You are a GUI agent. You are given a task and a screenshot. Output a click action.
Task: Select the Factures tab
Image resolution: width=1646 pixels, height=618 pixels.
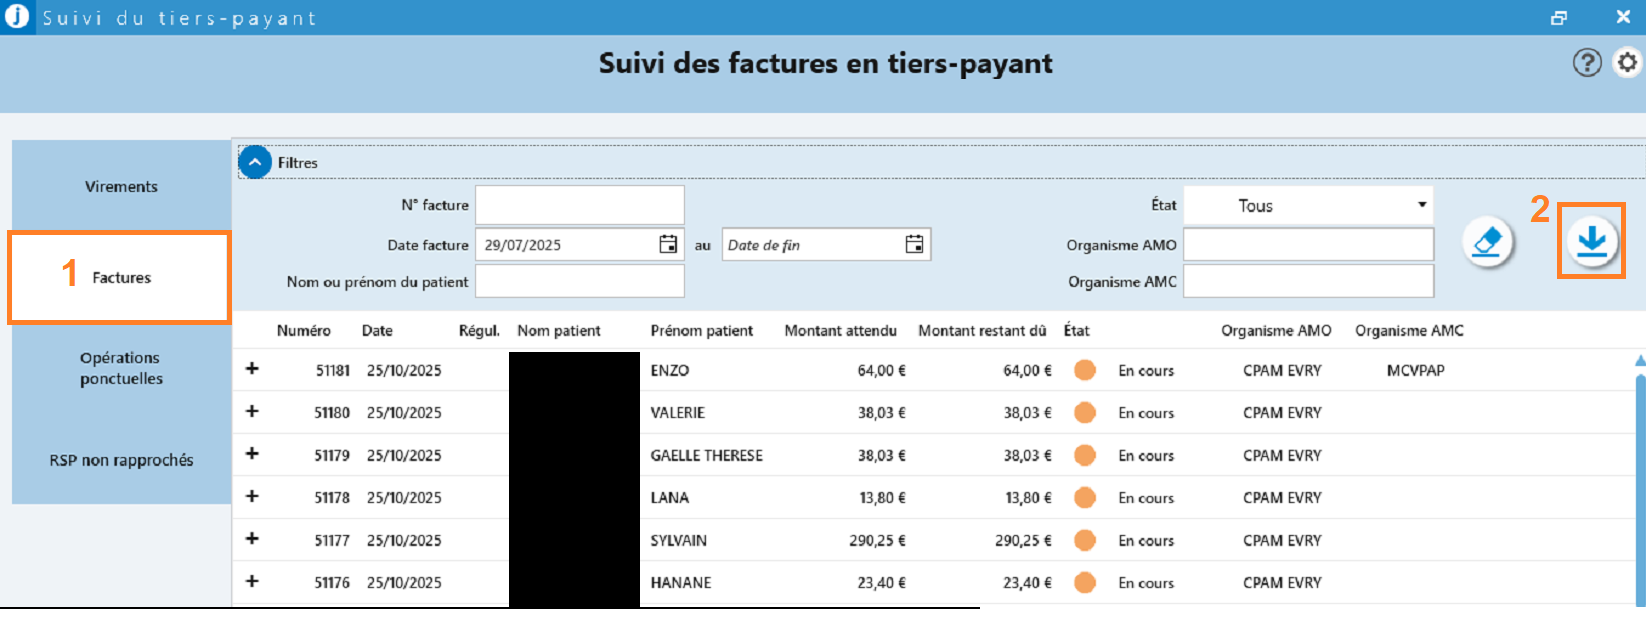coord(121,278)
